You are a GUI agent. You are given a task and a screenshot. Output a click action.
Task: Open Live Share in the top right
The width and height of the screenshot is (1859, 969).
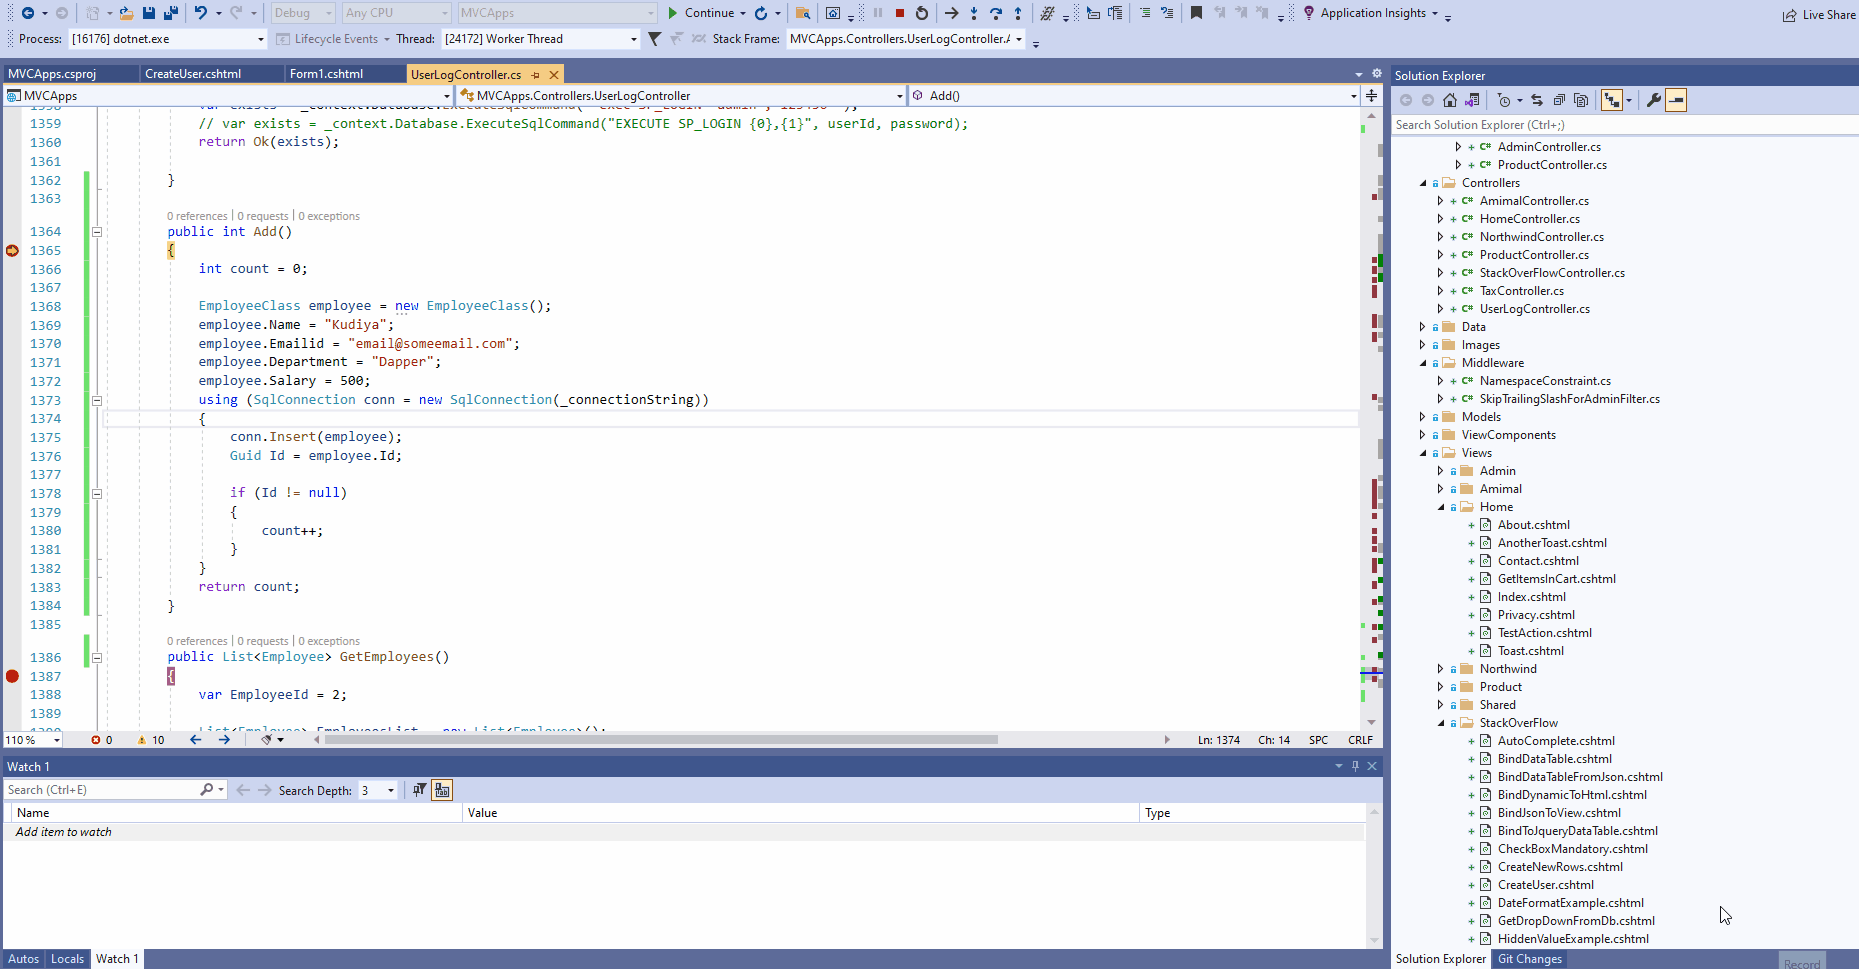(x=1817, y=14)
